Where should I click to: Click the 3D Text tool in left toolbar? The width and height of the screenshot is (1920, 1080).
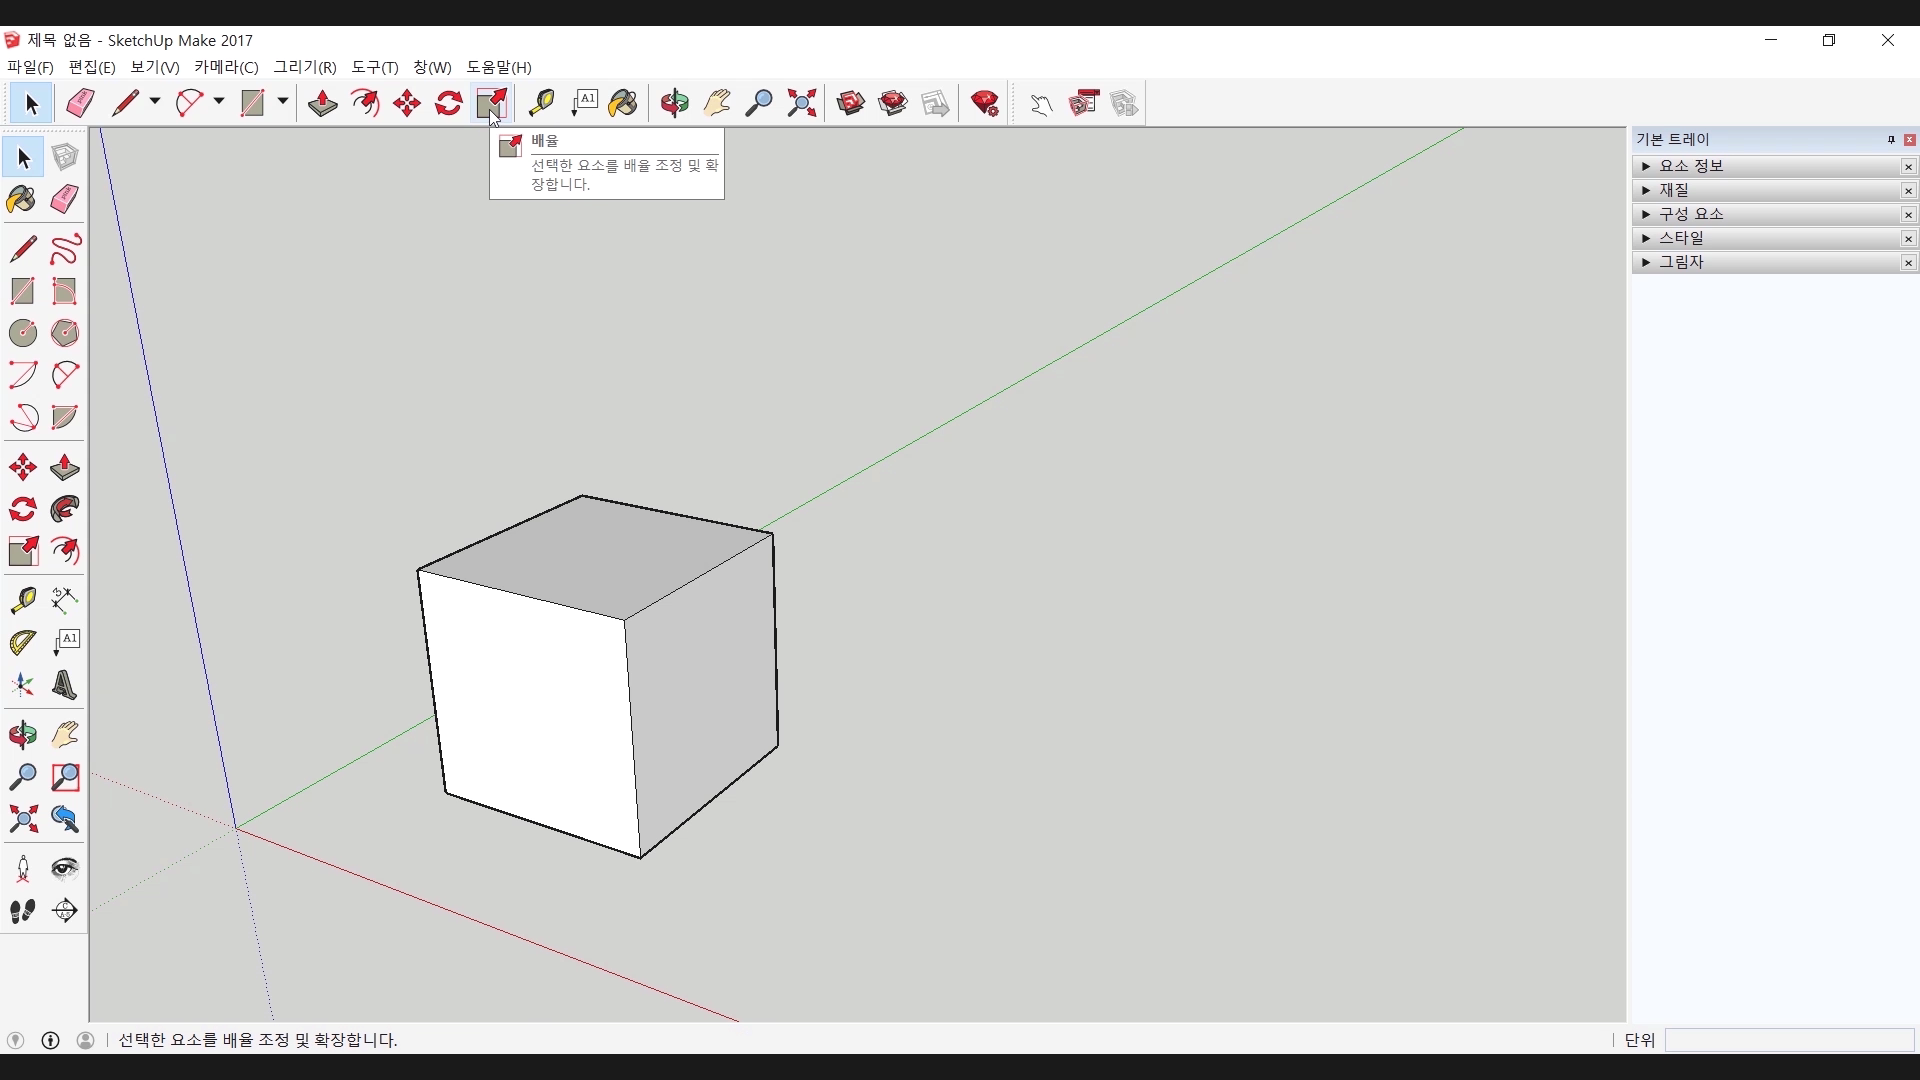(65, 686)
